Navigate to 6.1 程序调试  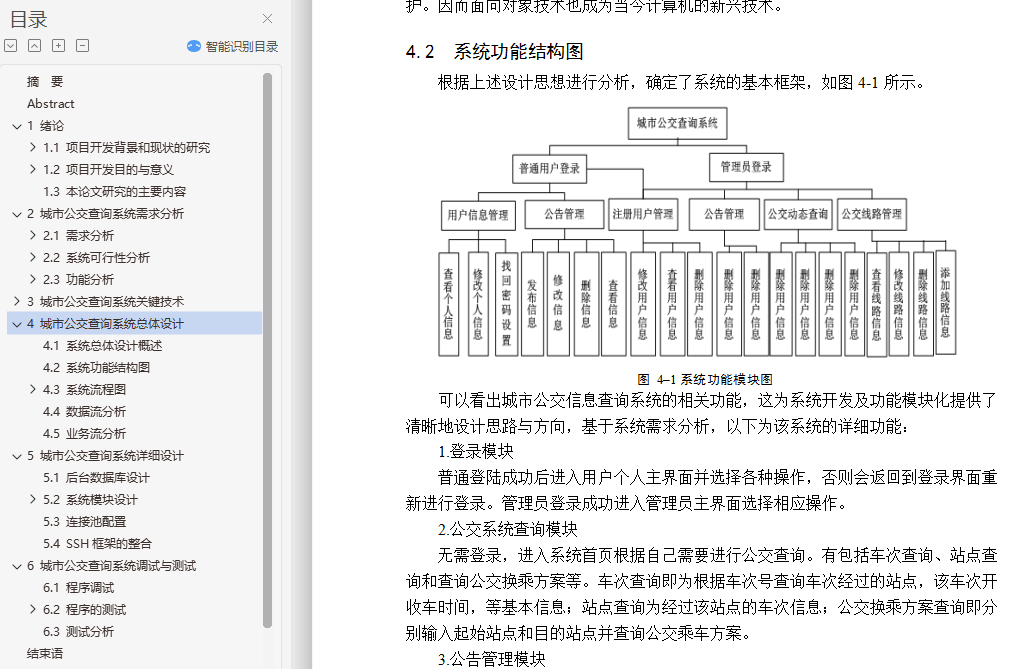tap(78, 587)
